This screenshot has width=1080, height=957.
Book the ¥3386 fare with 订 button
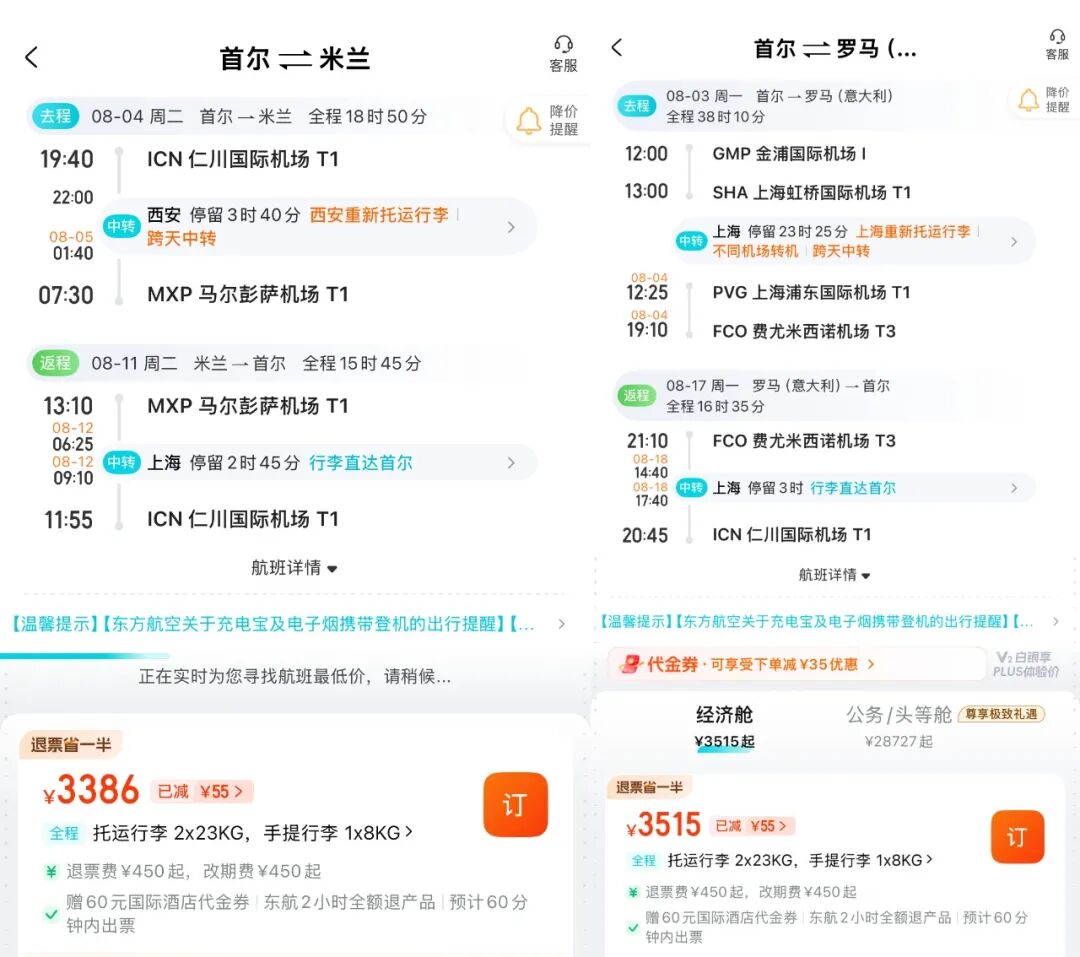[x=515, y=804]
